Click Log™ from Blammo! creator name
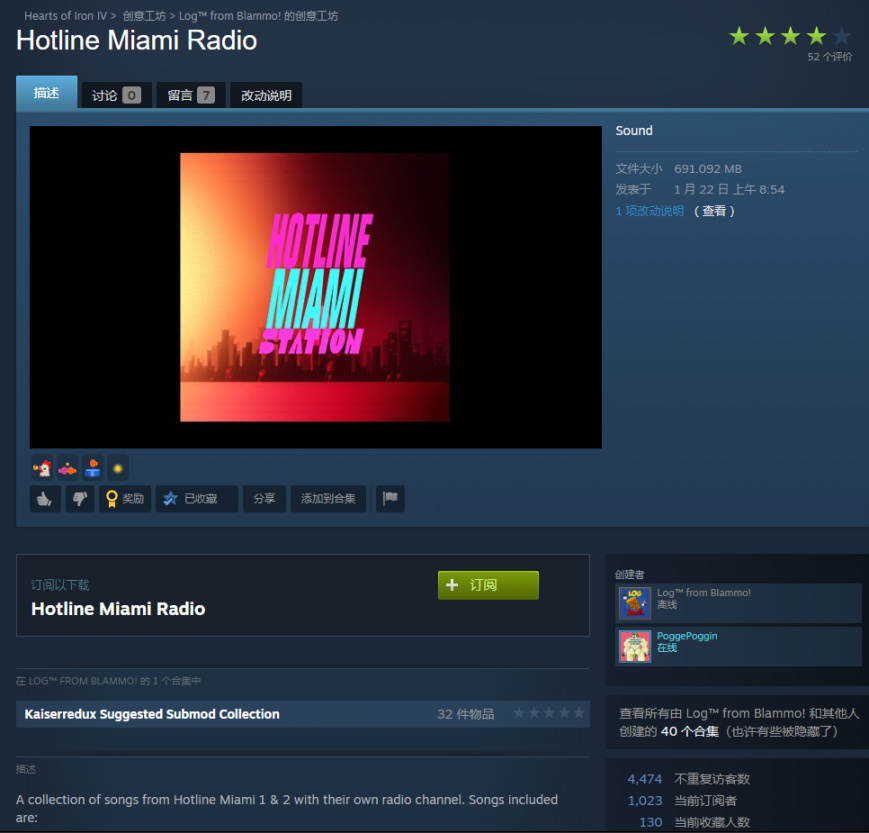Screen dimensions: 869x833 point(704,592)
